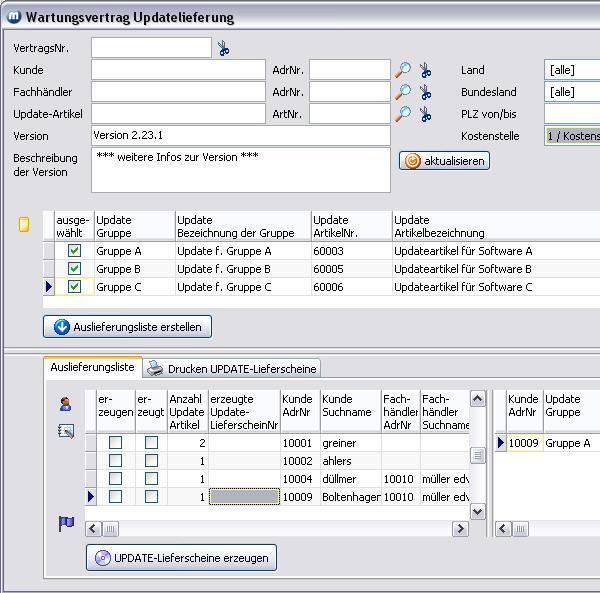Toggle the Gruppe C ausgewählt checkbox

pos(74,287)
